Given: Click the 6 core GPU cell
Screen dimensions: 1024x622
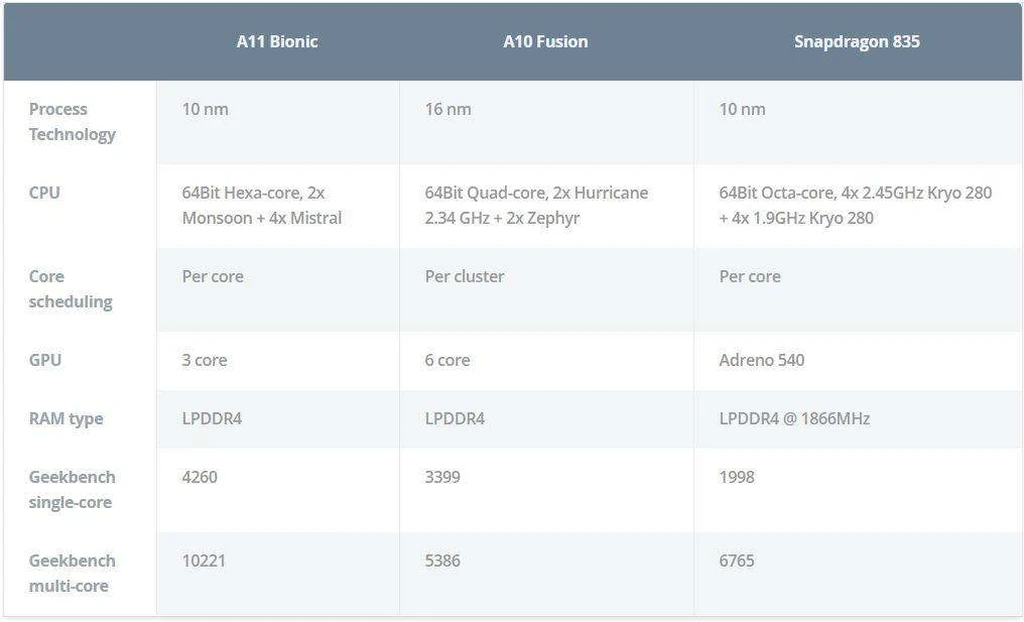Looking at the screenshot, I should tap(447, 360).
